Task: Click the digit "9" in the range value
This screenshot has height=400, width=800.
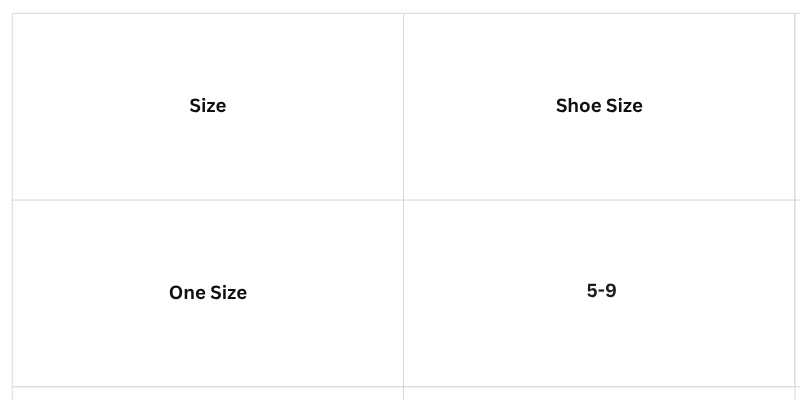Action: point(611,291)
